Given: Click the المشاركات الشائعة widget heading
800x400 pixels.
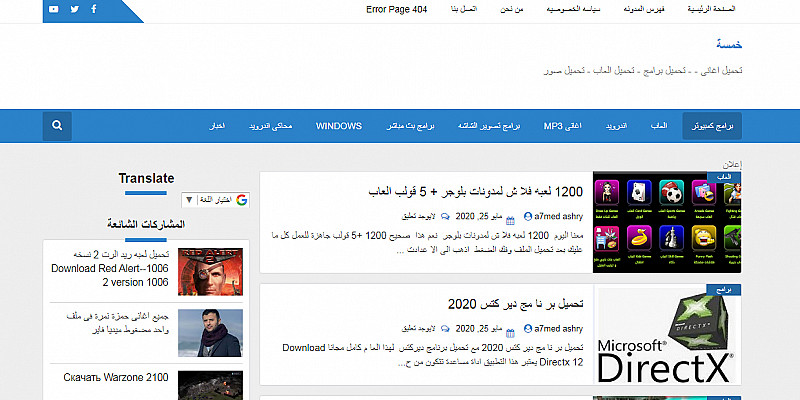Looking at the screenshot, I should pyautogui.click(x=146, y=224).
